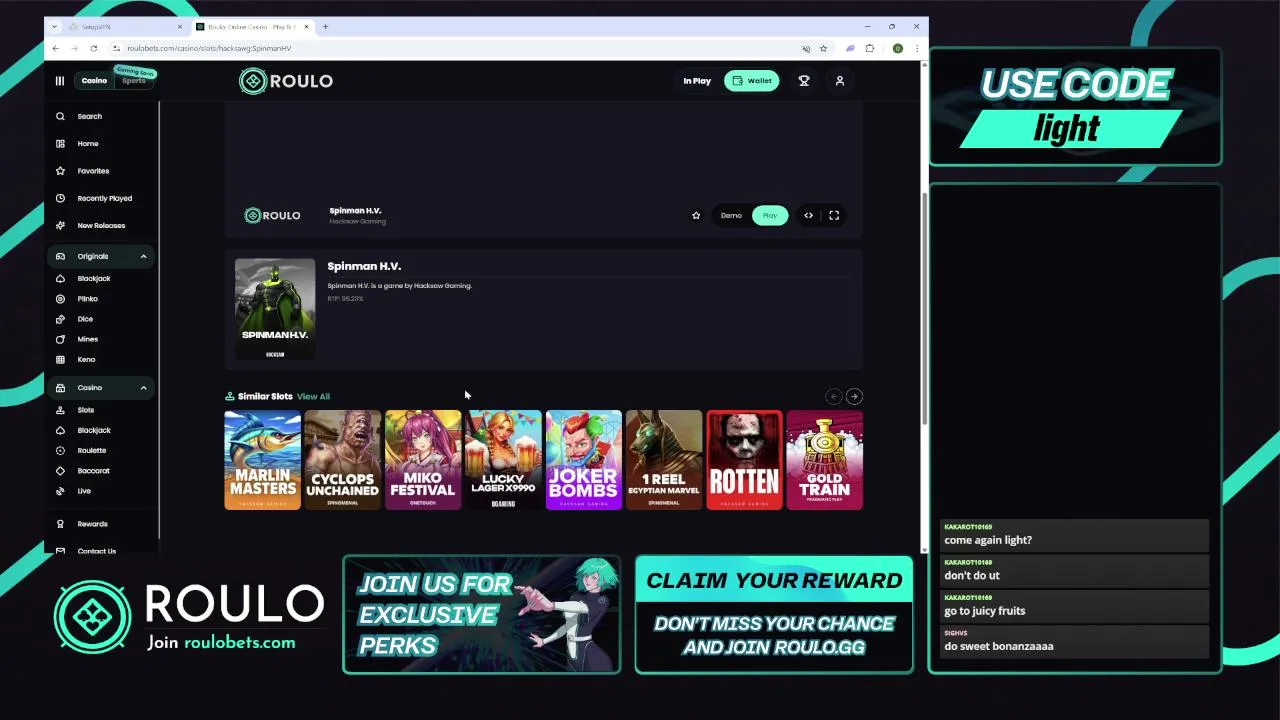
Task: Show previous similar slots
Action: [834, 397]
